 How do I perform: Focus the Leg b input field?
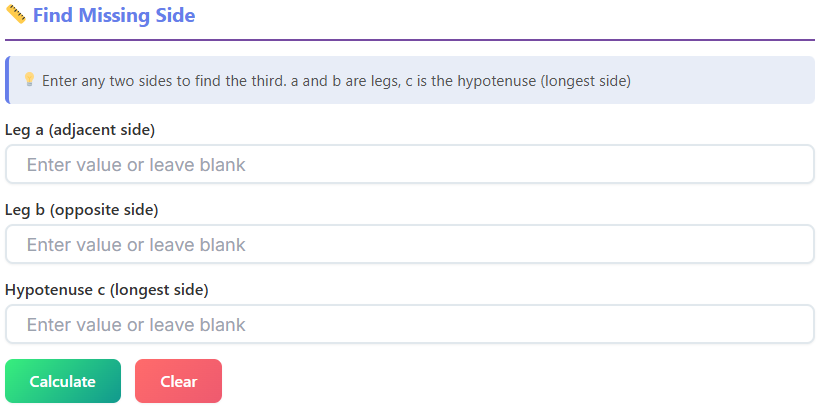coord(410,245)
